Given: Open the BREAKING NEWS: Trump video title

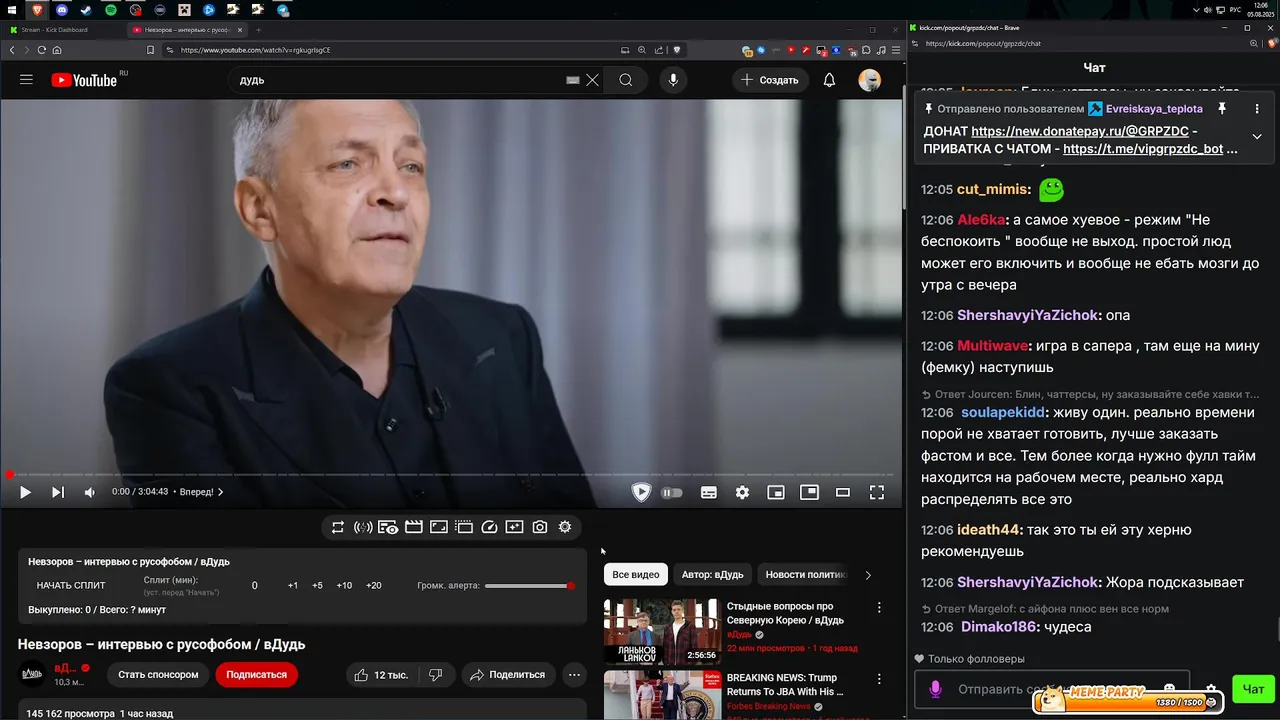Looking at the screenshot, I should (x=785, y=684).
